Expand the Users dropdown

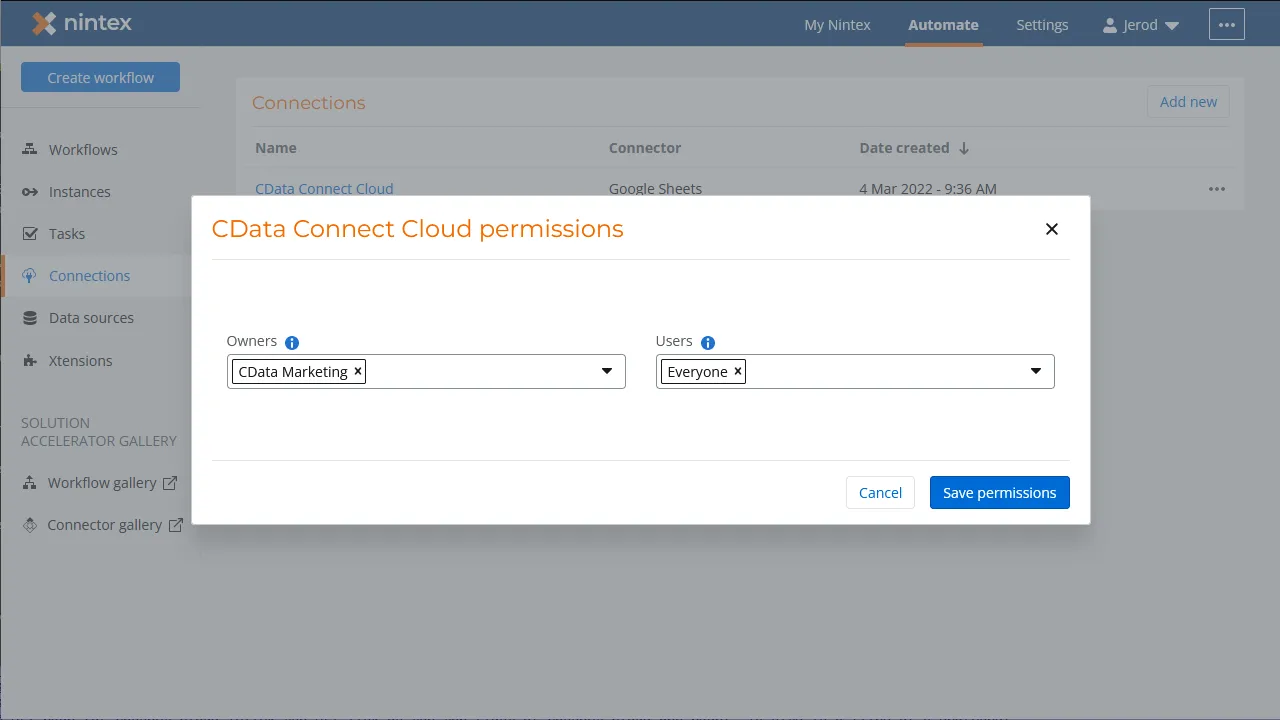click(1036, 371)
